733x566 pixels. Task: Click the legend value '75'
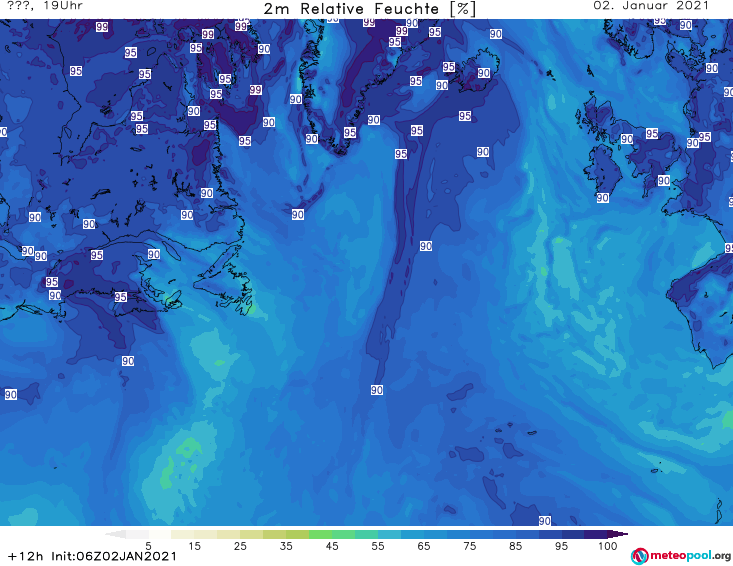pos(470,546)
